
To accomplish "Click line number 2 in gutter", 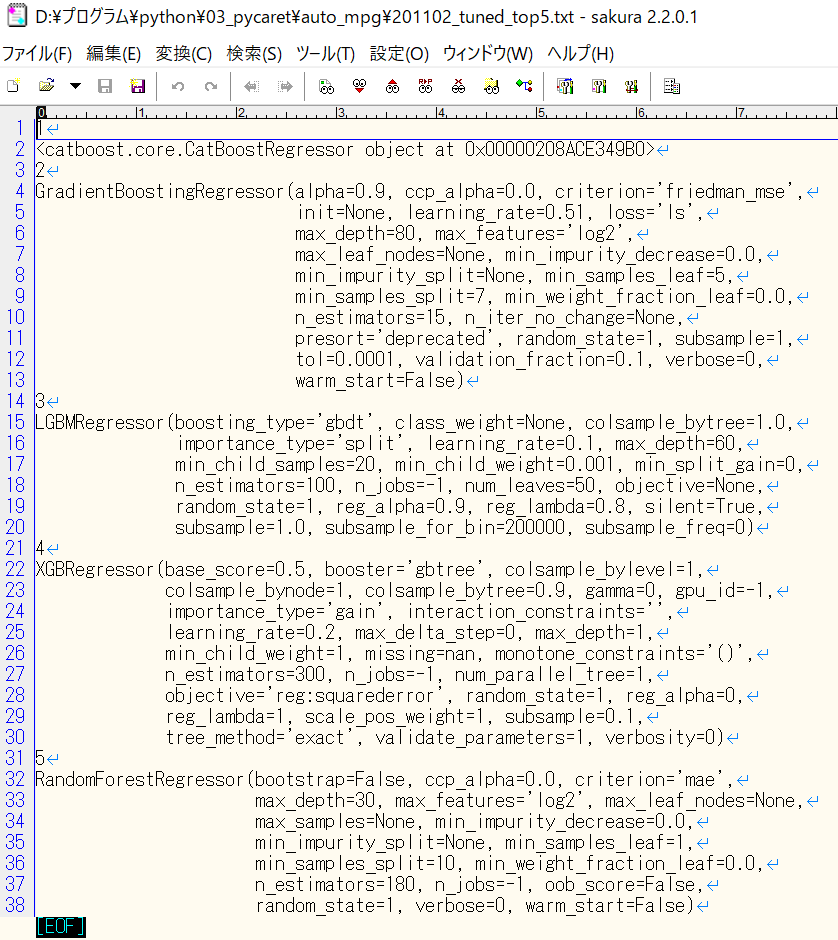I will 20,149.
